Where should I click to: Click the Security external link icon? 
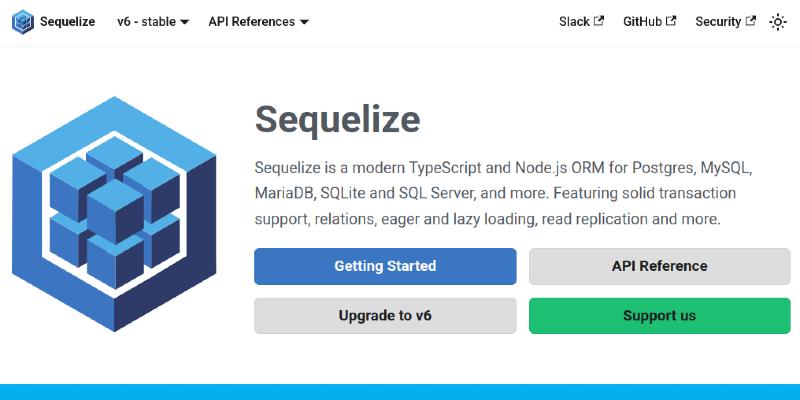click(750, 21)
